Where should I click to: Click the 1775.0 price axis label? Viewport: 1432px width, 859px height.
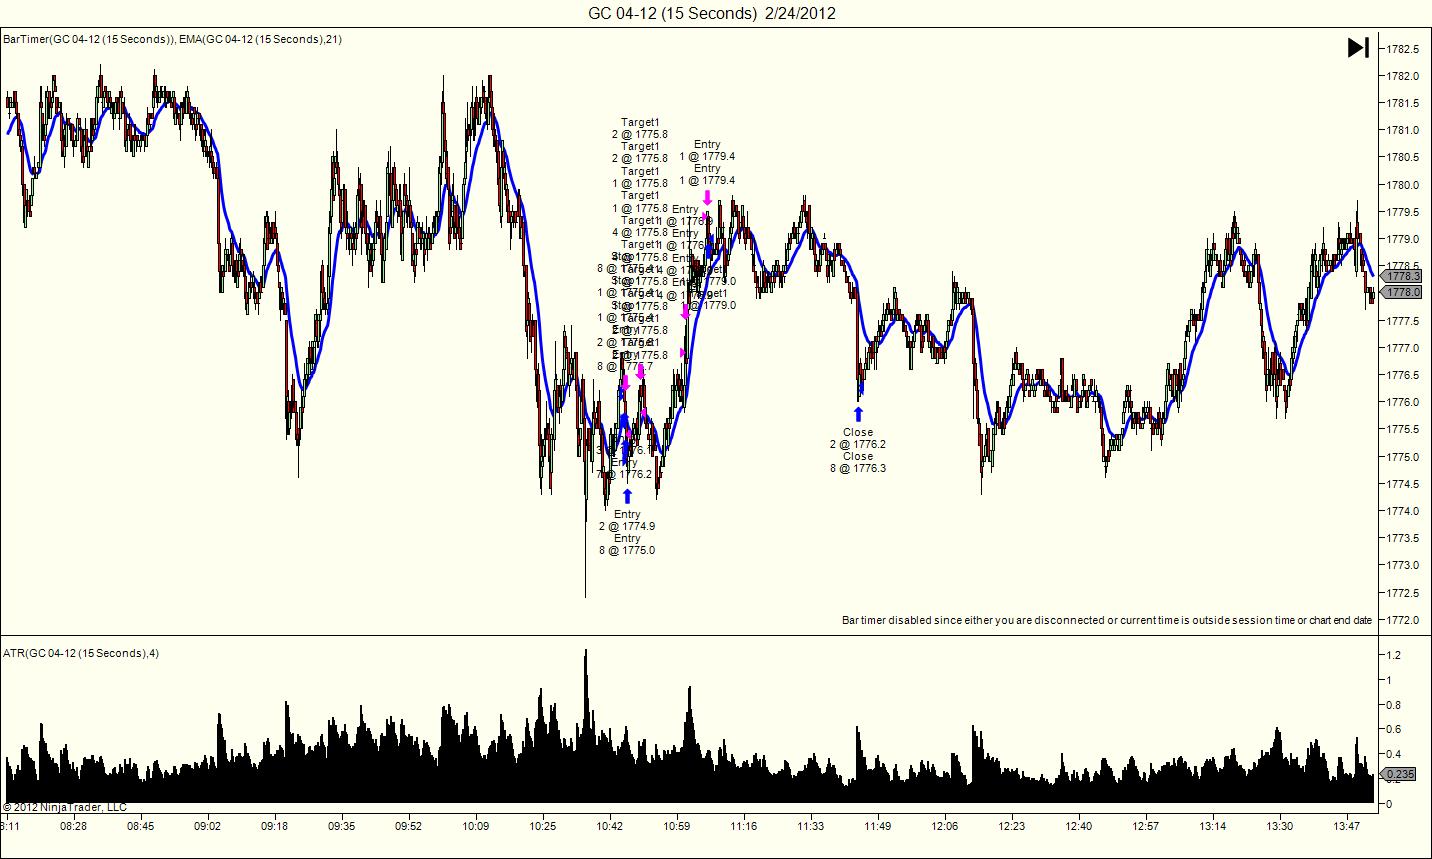click(1403, 457)
